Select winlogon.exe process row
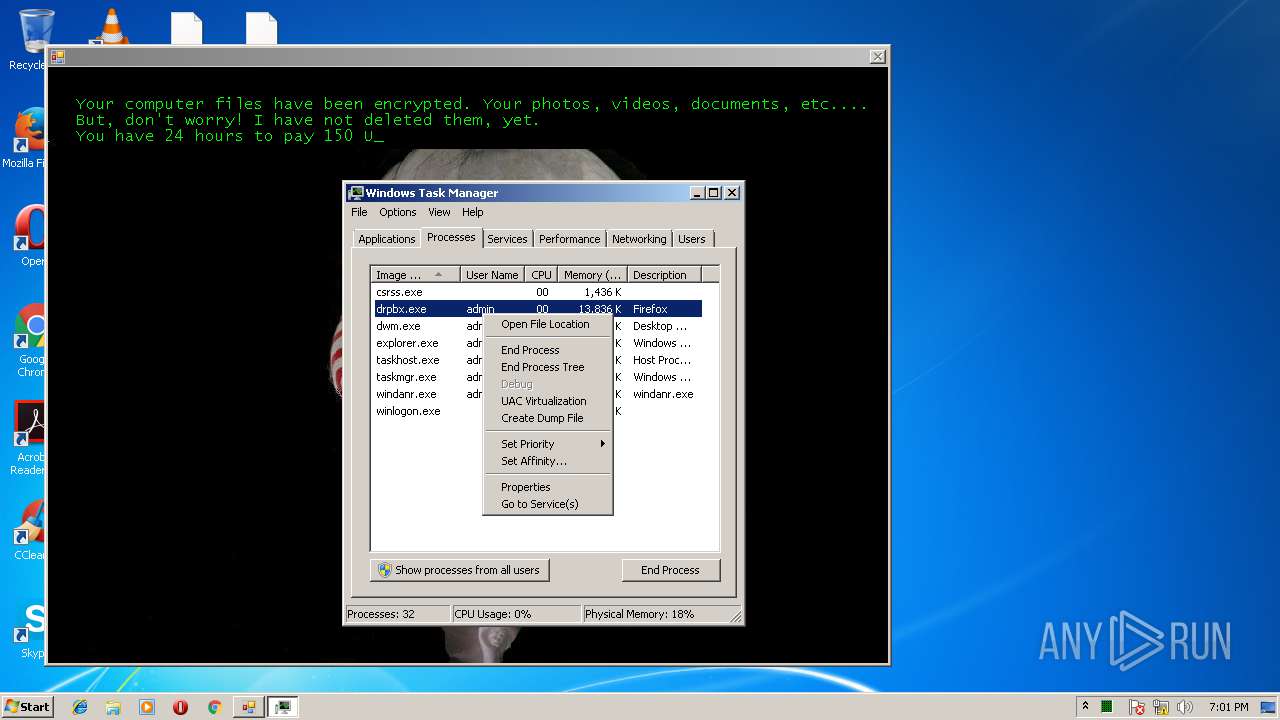This screenshot has height=720, width=1280. pyautogui.click(x=538, y=411)
